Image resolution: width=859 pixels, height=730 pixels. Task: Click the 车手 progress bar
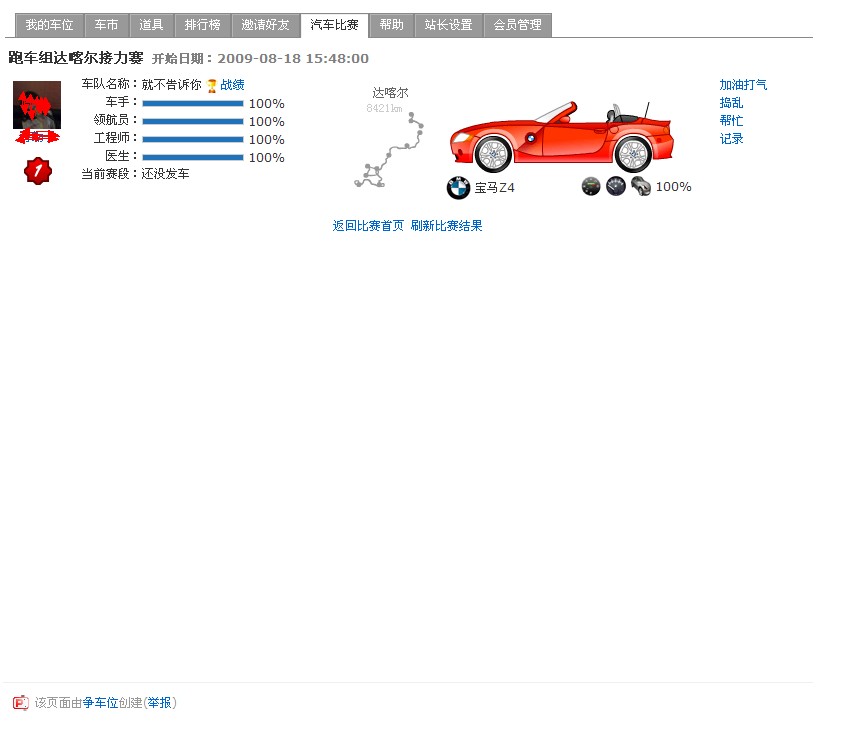pyautogui.click(x=193, y=103)
